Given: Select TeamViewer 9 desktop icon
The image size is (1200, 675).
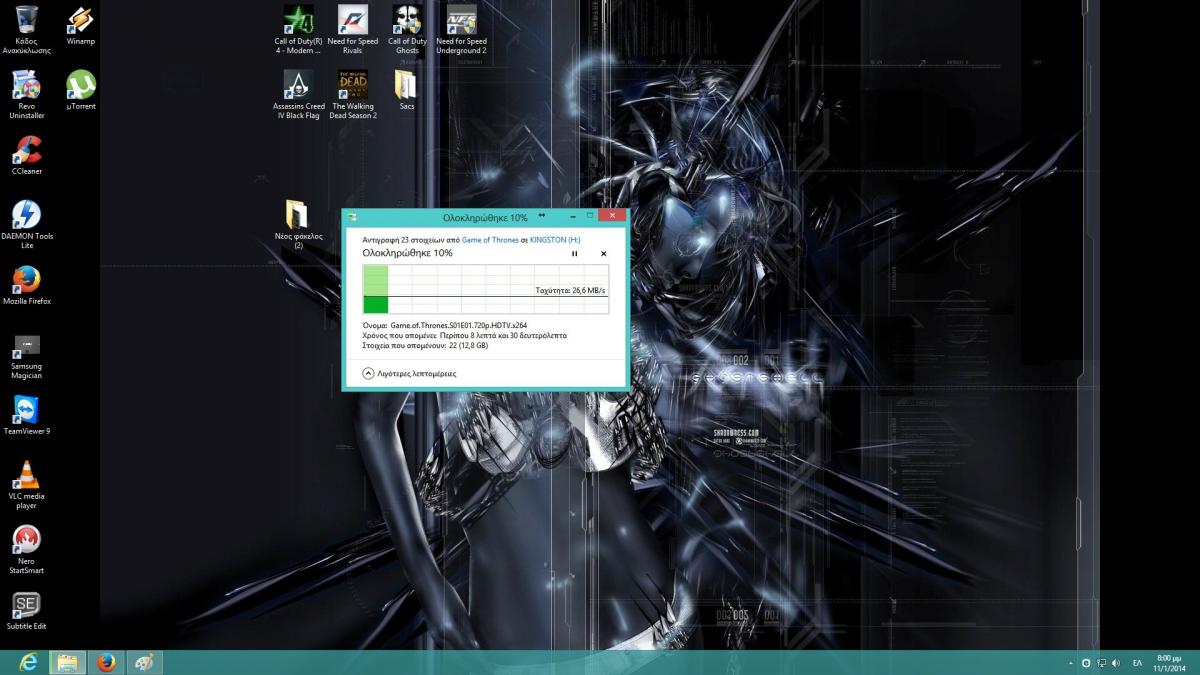Looking at the screenshot, I should click(27, 415).
